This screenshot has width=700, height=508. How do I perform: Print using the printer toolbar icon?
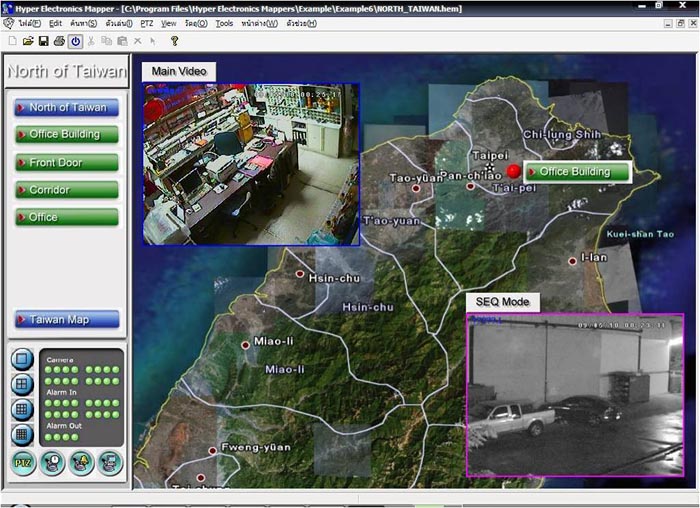[x=59, y=41]
